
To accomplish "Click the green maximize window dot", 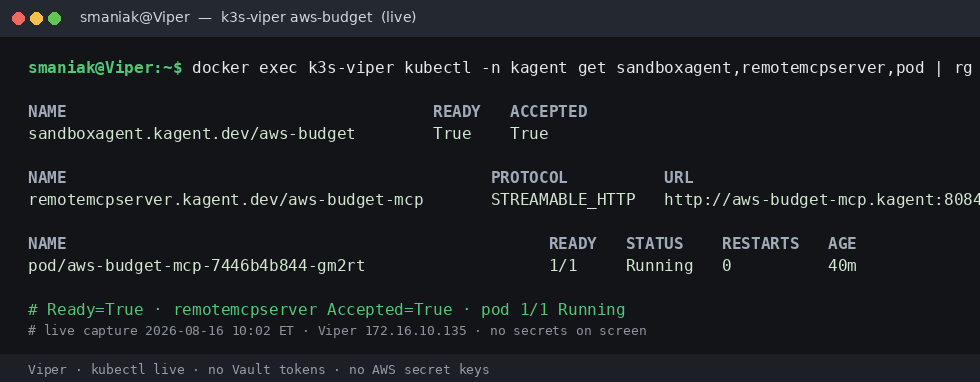I will point(55,18).
